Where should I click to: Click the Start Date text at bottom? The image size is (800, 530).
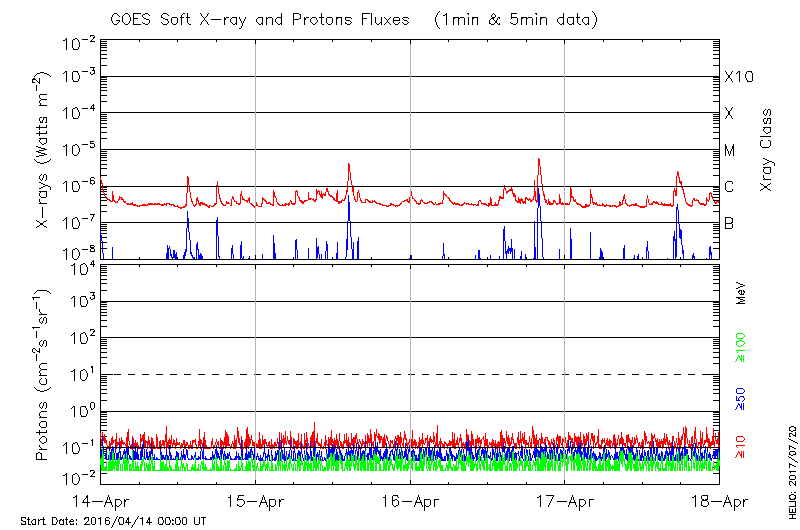pyautogui.click(x=113, y=522)
